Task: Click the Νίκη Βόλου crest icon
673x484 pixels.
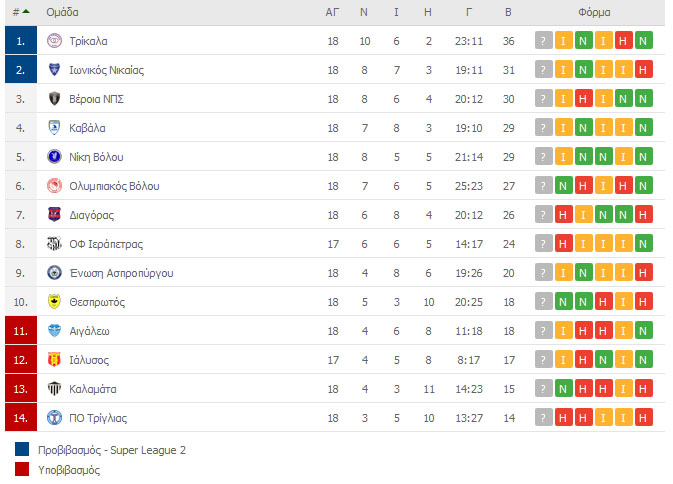Action: click(54, 157)
